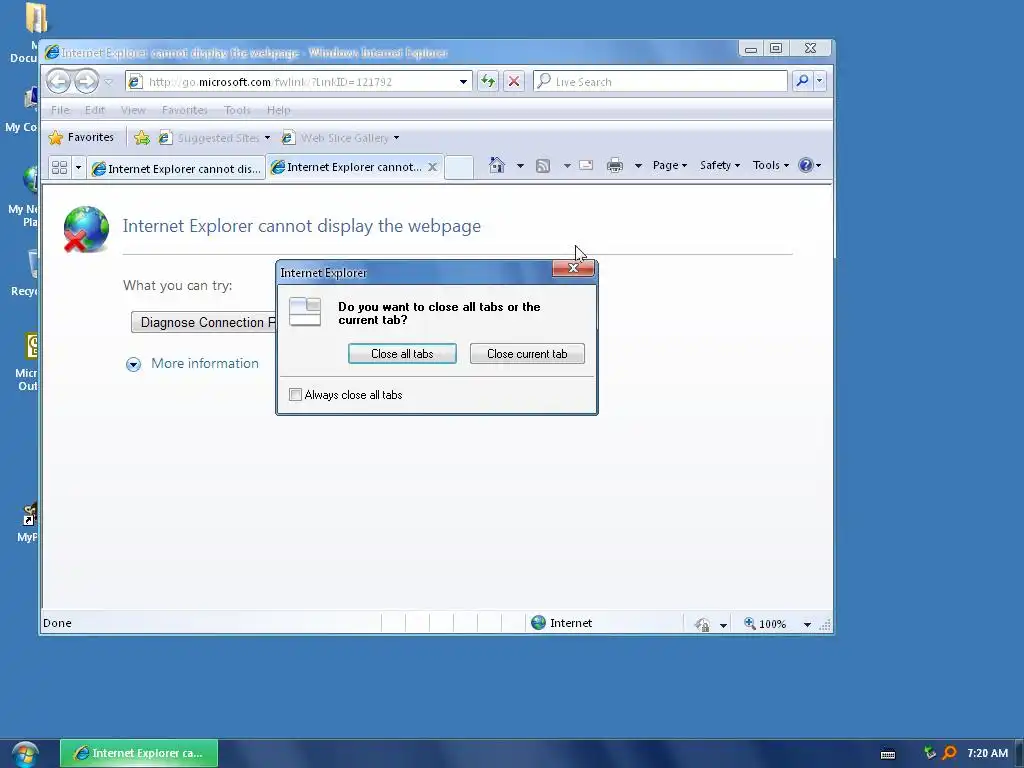Click the Internet zone globe in status bar

coord(538,622)
